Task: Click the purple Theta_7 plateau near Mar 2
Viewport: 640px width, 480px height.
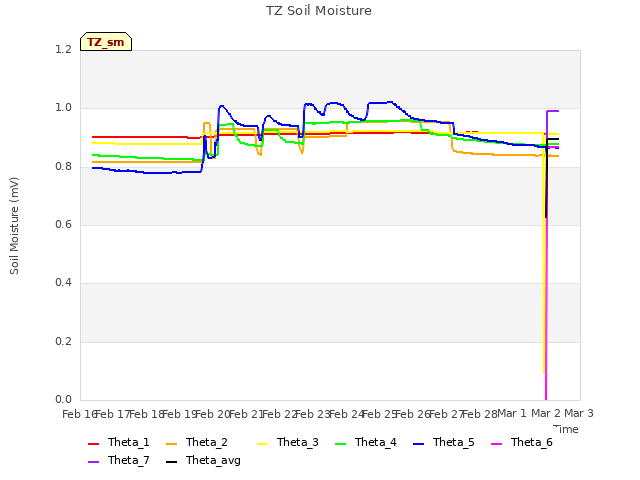Action: pyautogui.click(x=553, y=111)
